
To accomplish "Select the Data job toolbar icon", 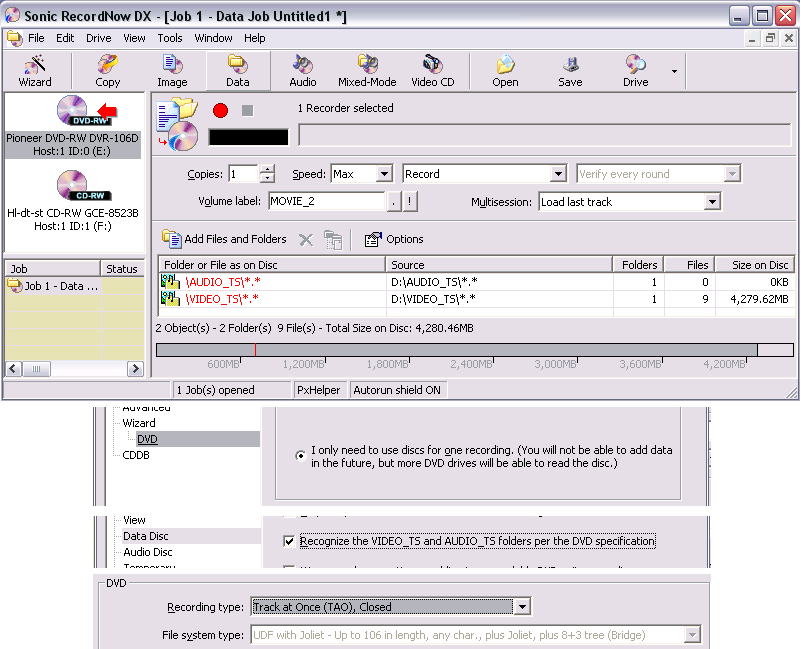I will coord(238,71).
